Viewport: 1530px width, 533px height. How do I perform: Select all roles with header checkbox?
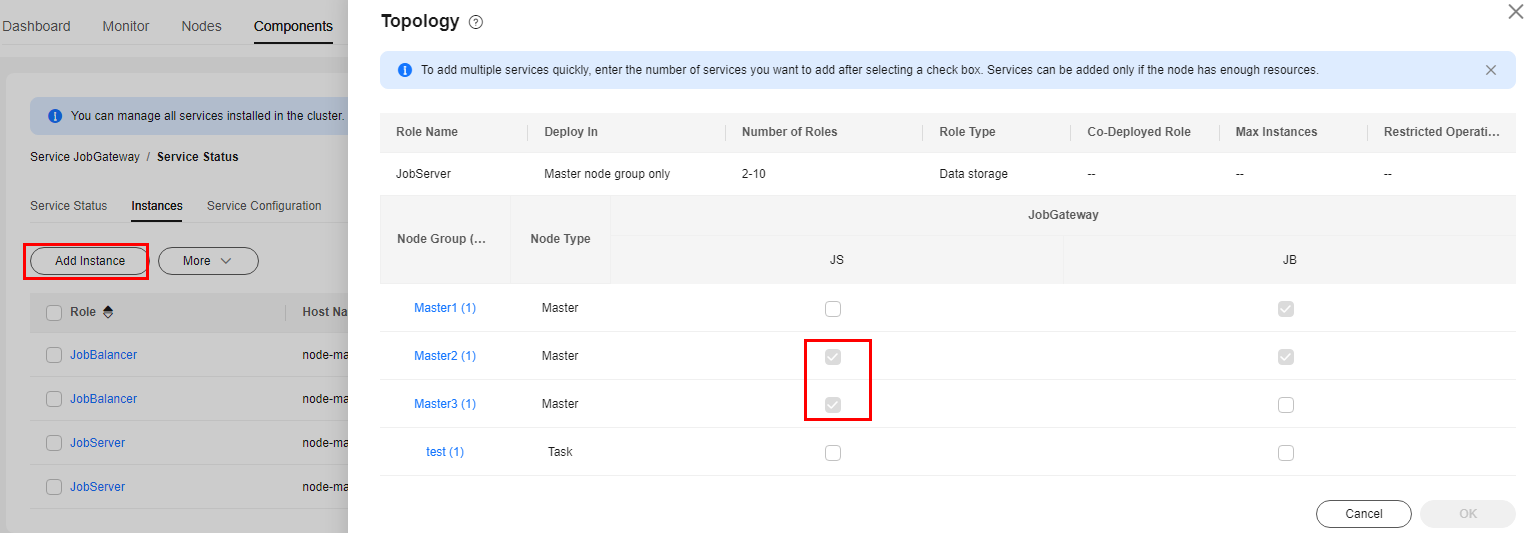point(54,312)
